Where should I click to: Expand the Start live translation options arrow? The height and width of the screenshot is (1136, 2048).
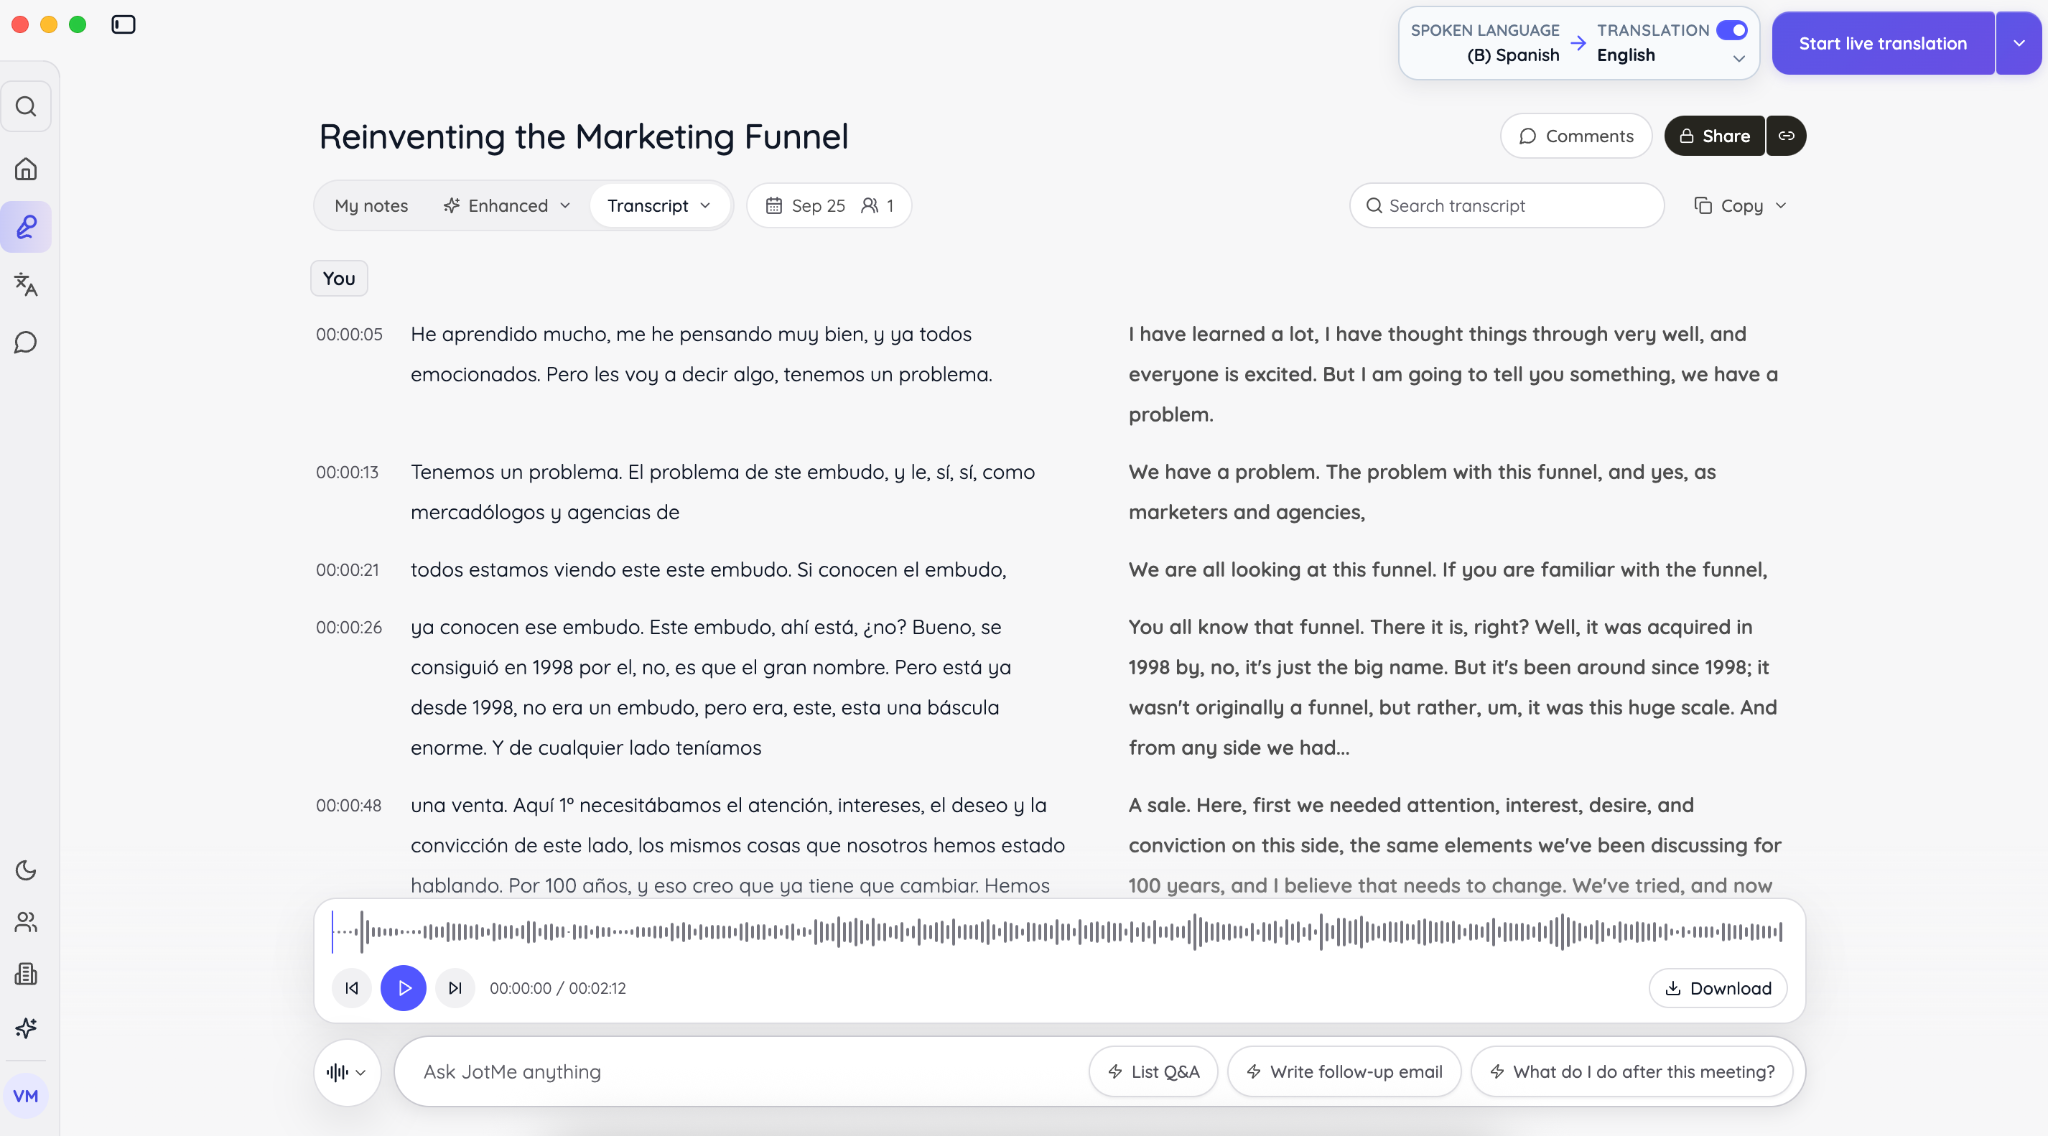coord(2019,43)
